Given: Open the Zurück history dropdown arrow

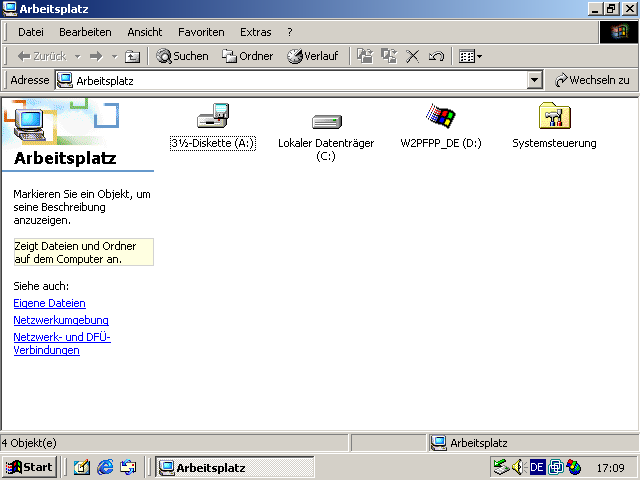Looking at the screenshot, I should coord(78,56).
